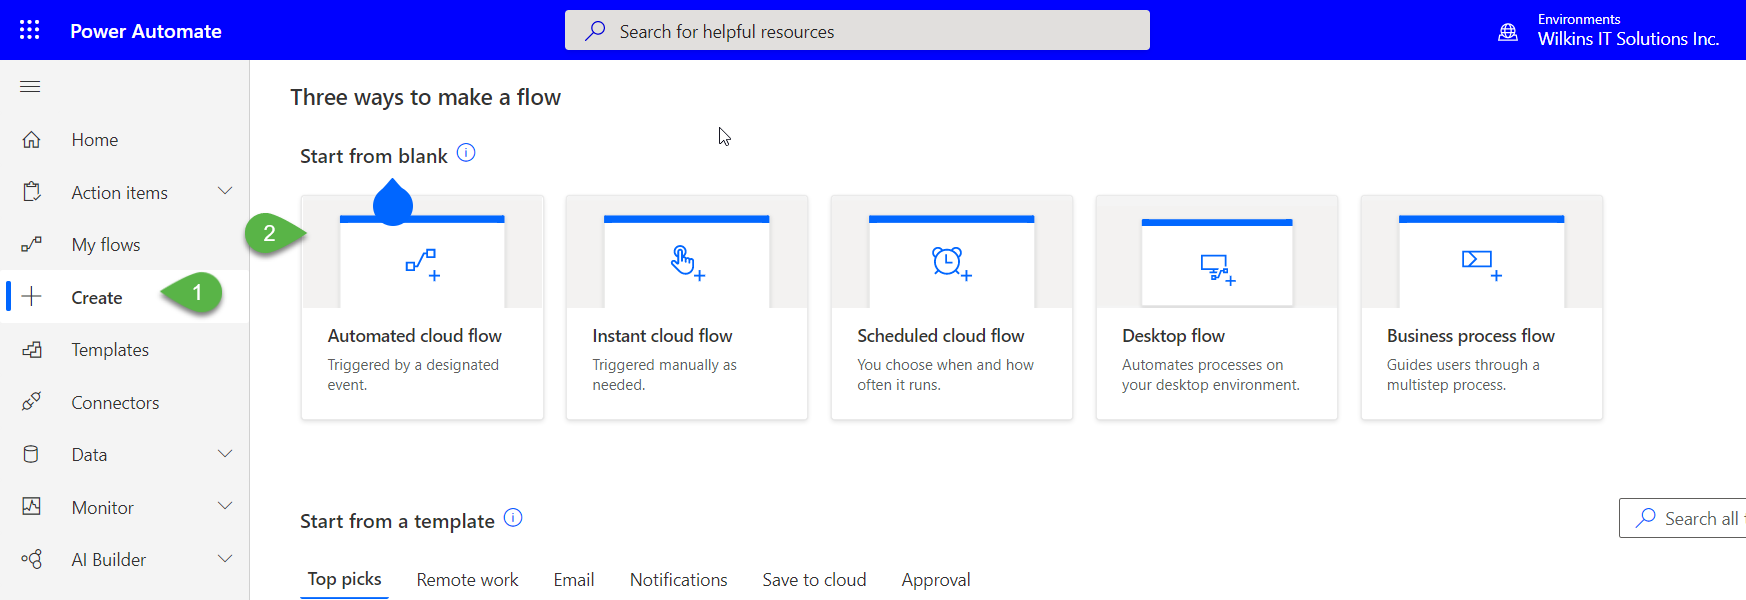The height and width of the screenshot is (600, 1746).
Task: Click the AI Builder icon
Action: click(32, 560)
